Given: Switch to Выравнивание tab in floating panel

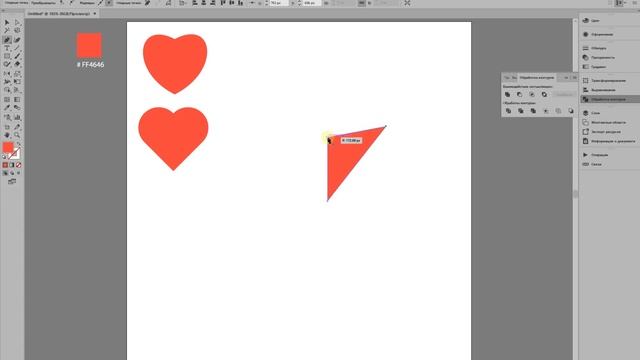Looking at the screenshot, I should point(514,78).
